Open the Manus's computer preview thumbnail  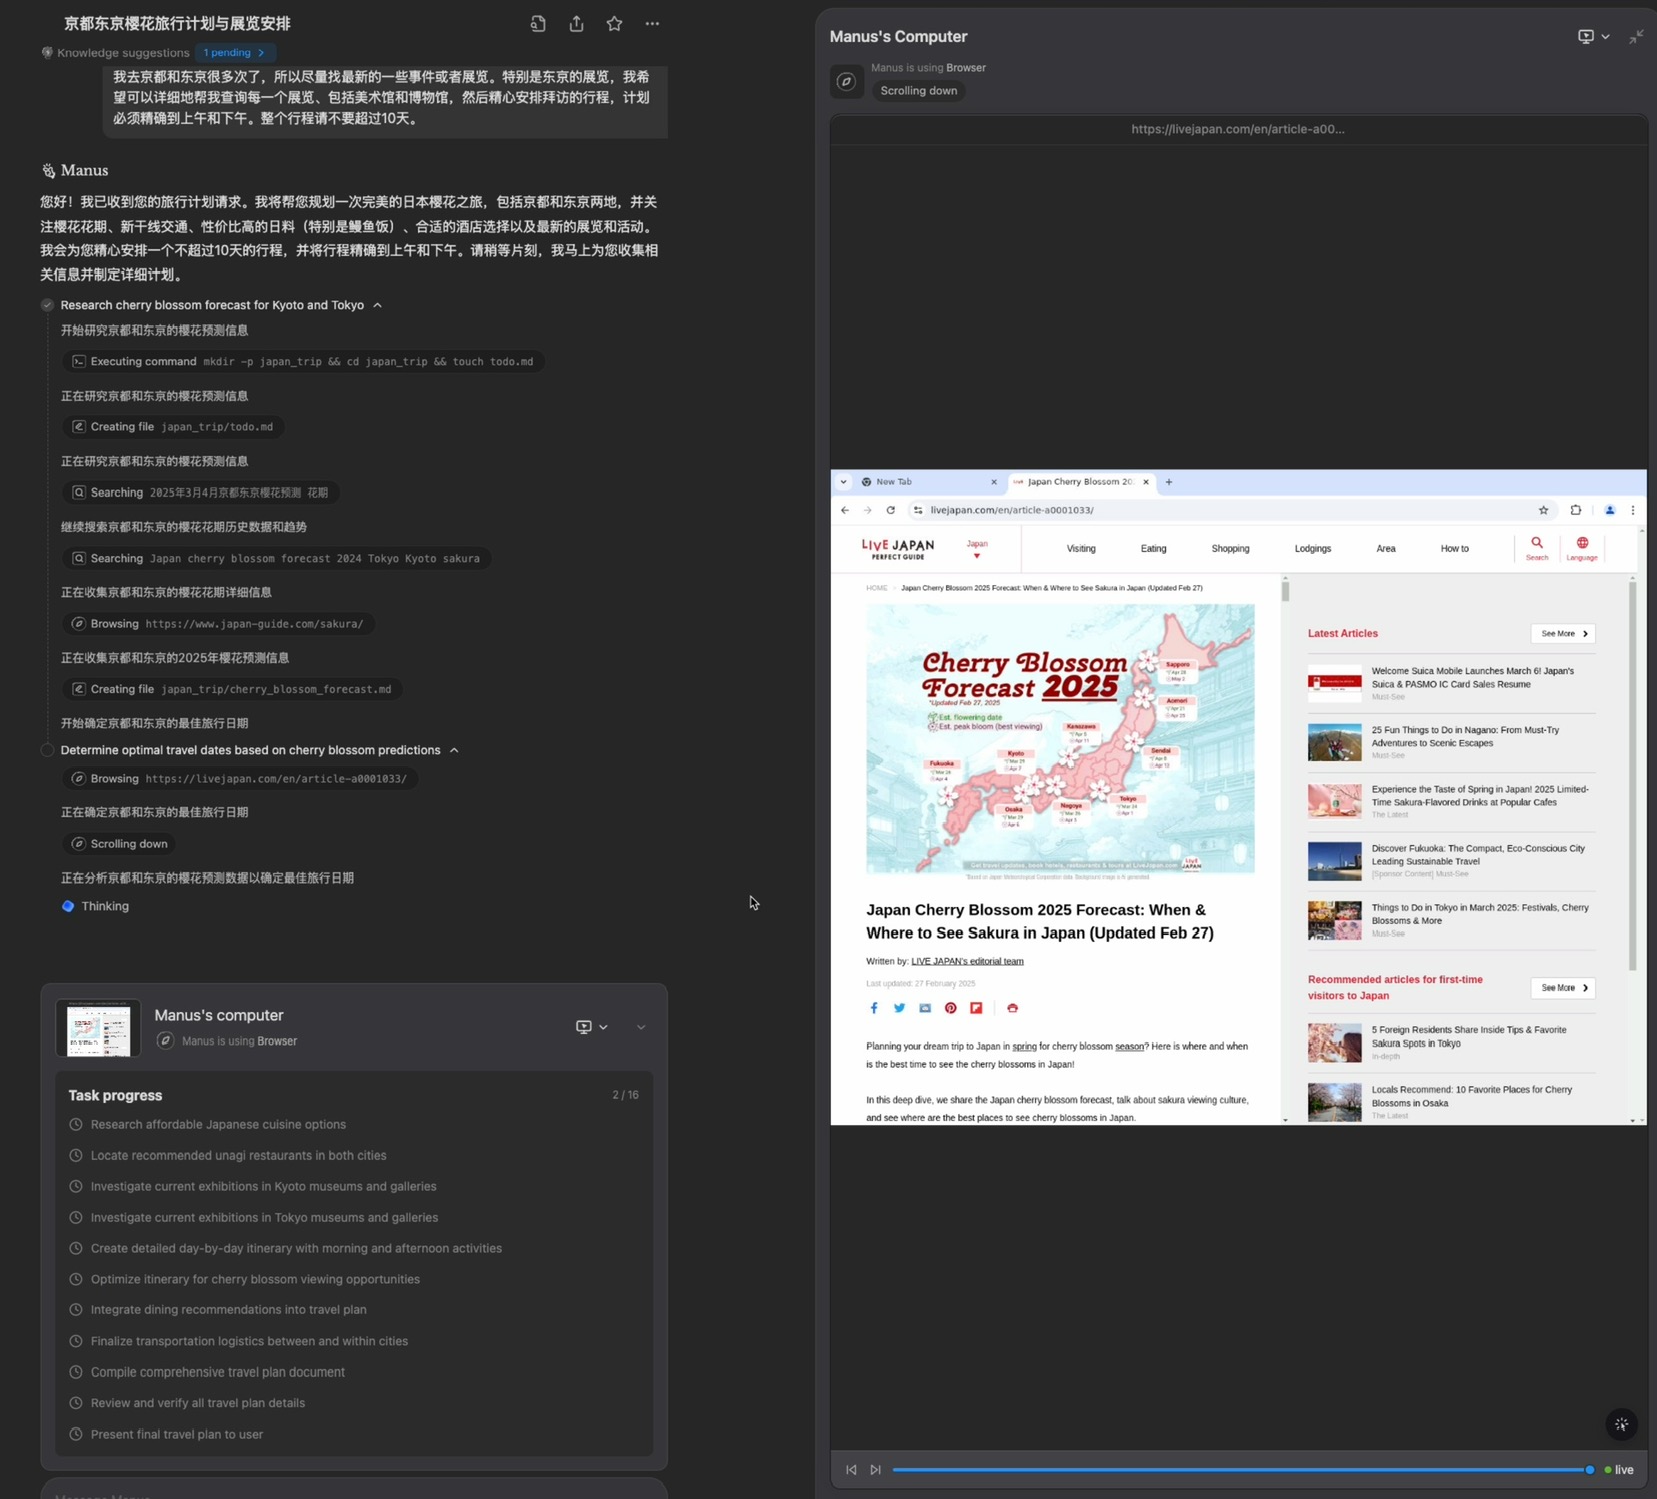tap(98, 1028)
